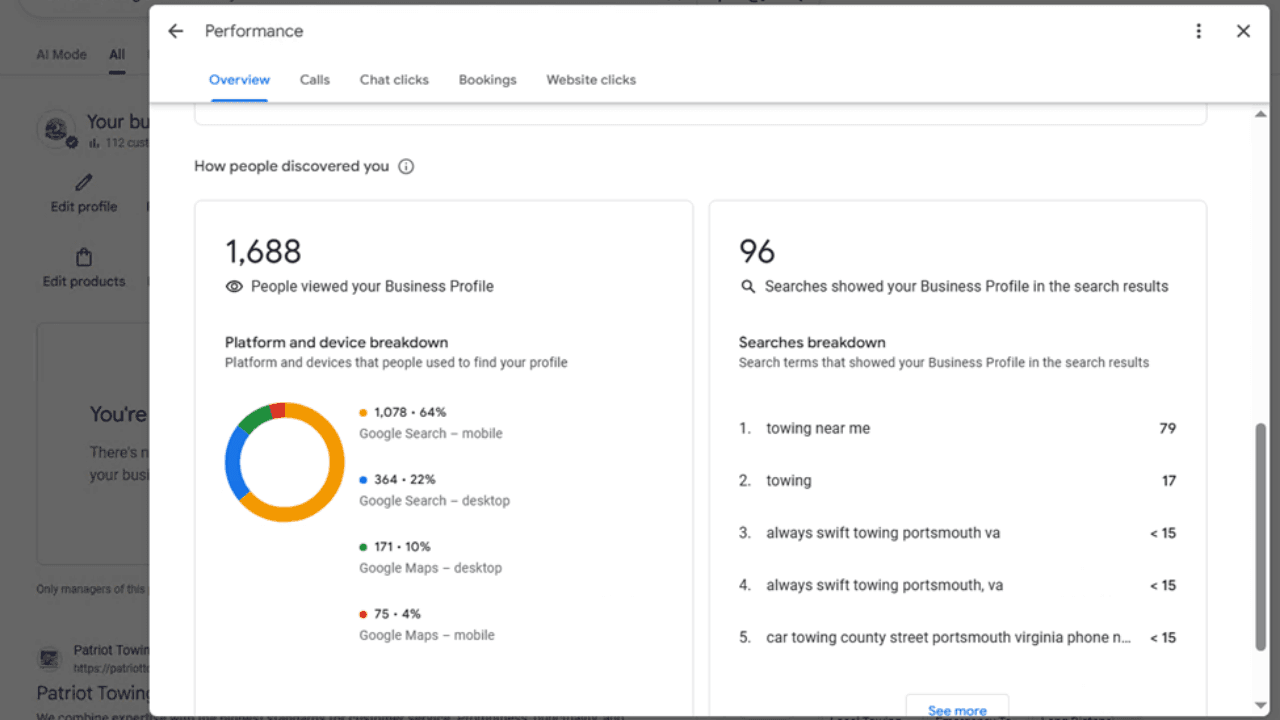Click the back arrow next to Performance
1280x720 pixels.
coord(176,31)
